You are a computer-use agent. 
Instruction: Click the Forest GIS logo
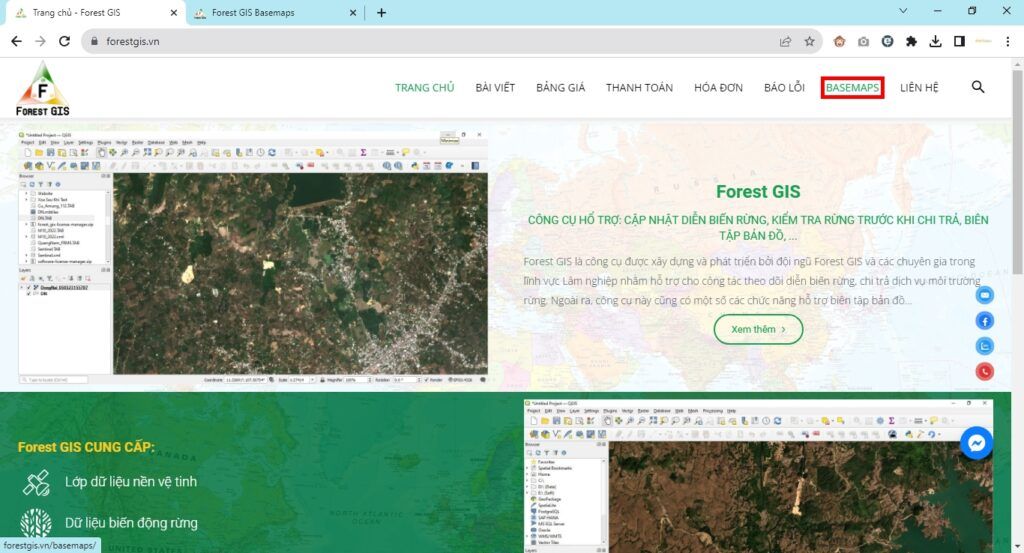(x=42, y=89)
